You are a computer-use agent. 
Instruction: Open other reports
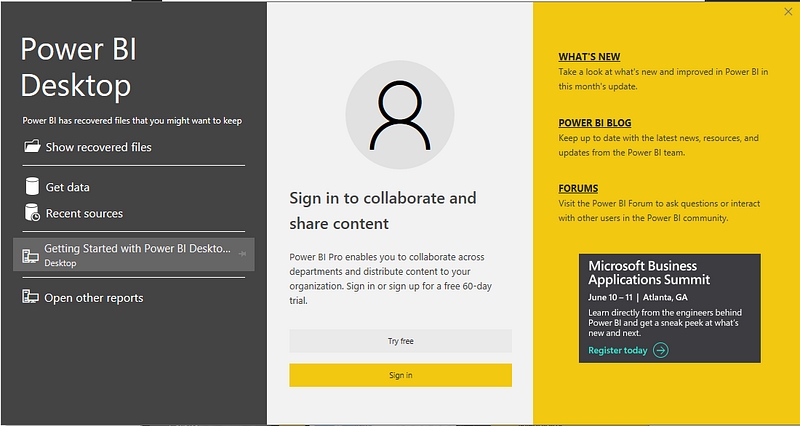[x=93, y=298]
